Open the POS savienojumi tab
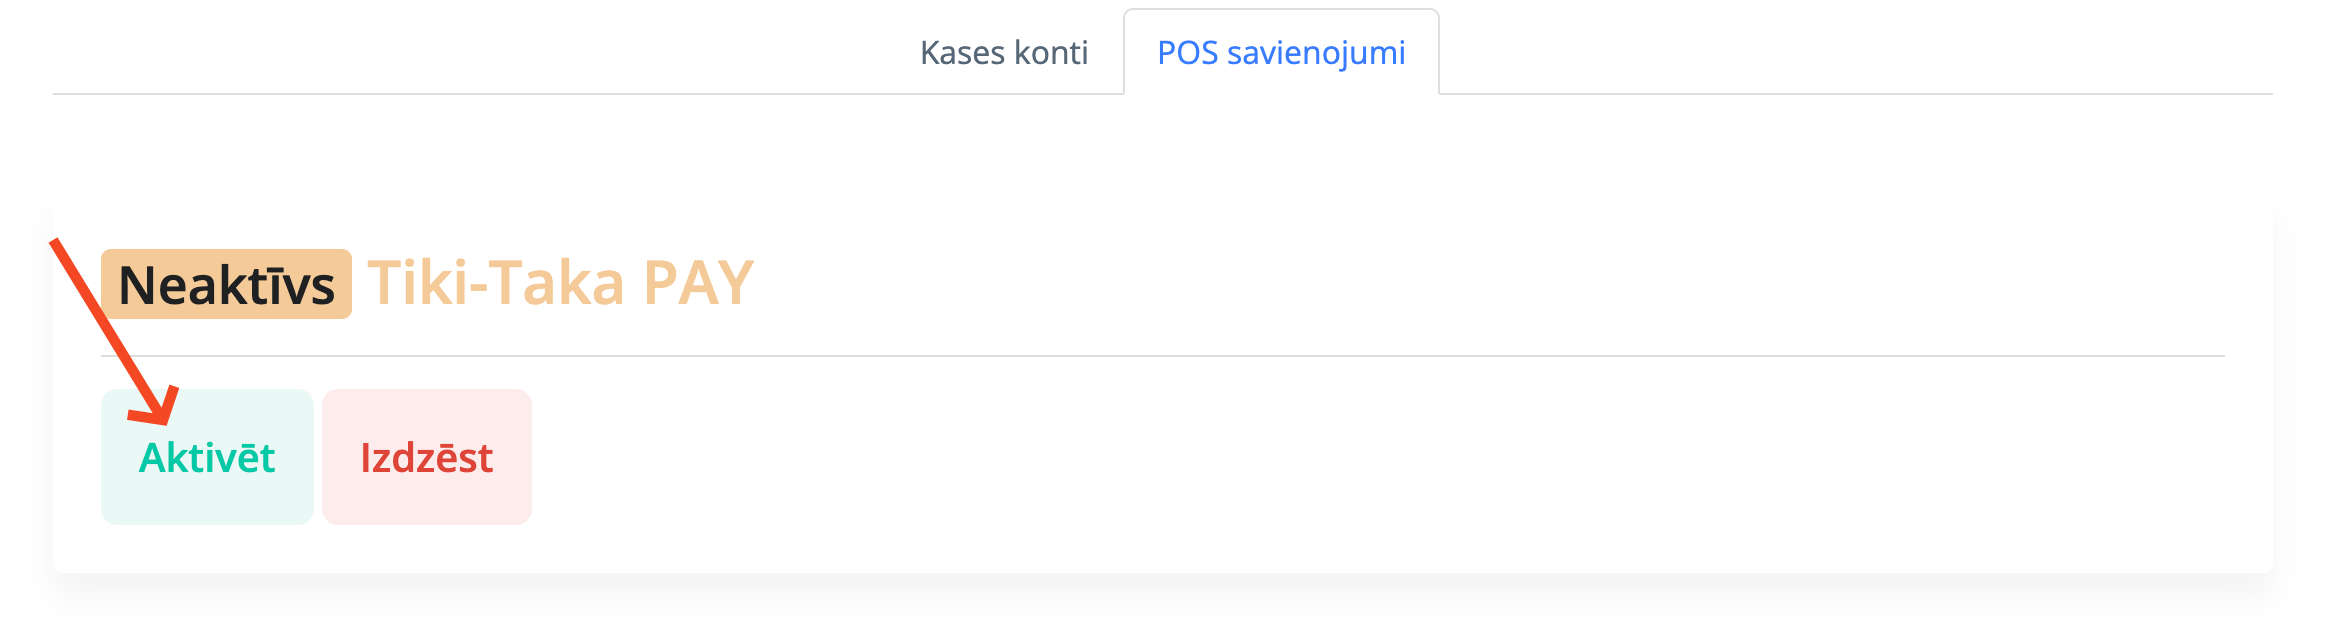The height and width of the screenshot is (618, 2340). (1281, 52)
